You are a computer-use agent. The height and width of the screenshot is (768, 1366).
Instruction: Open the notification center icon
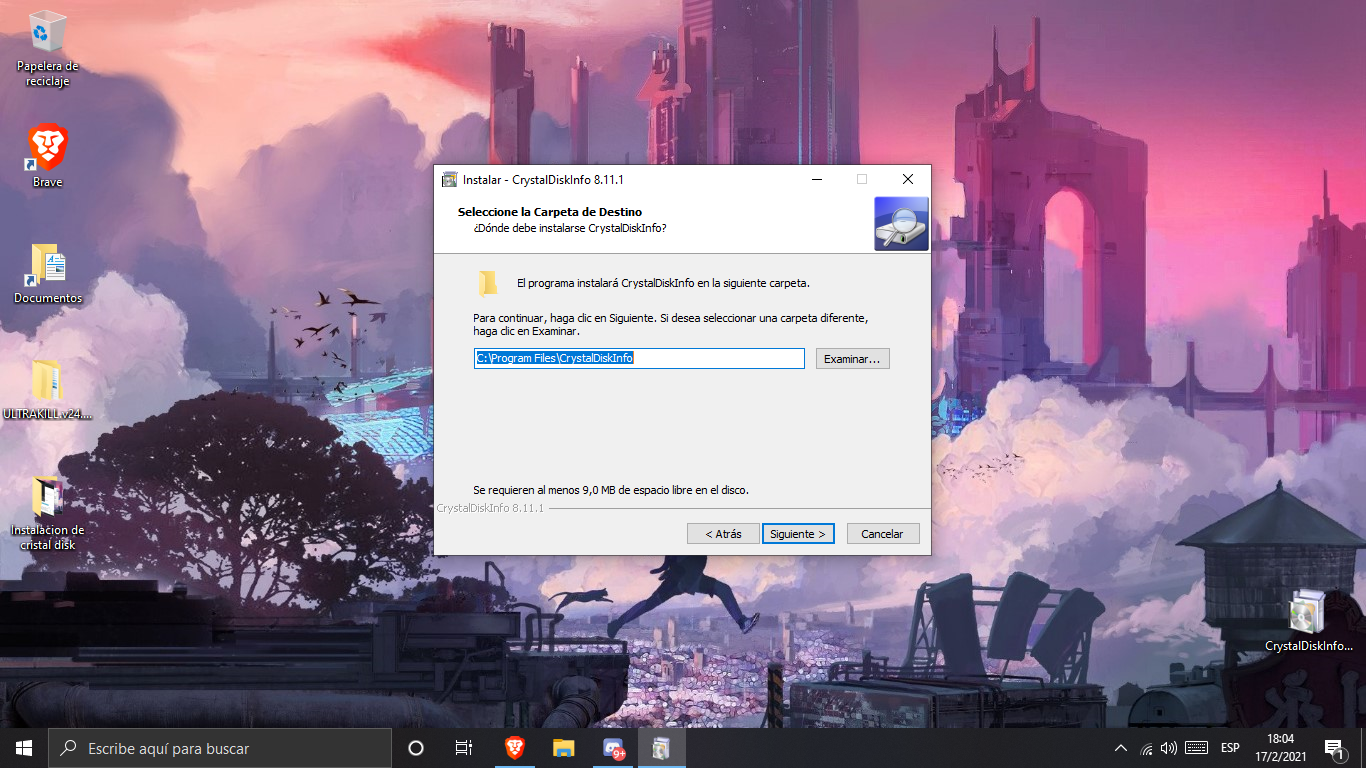1334,748
